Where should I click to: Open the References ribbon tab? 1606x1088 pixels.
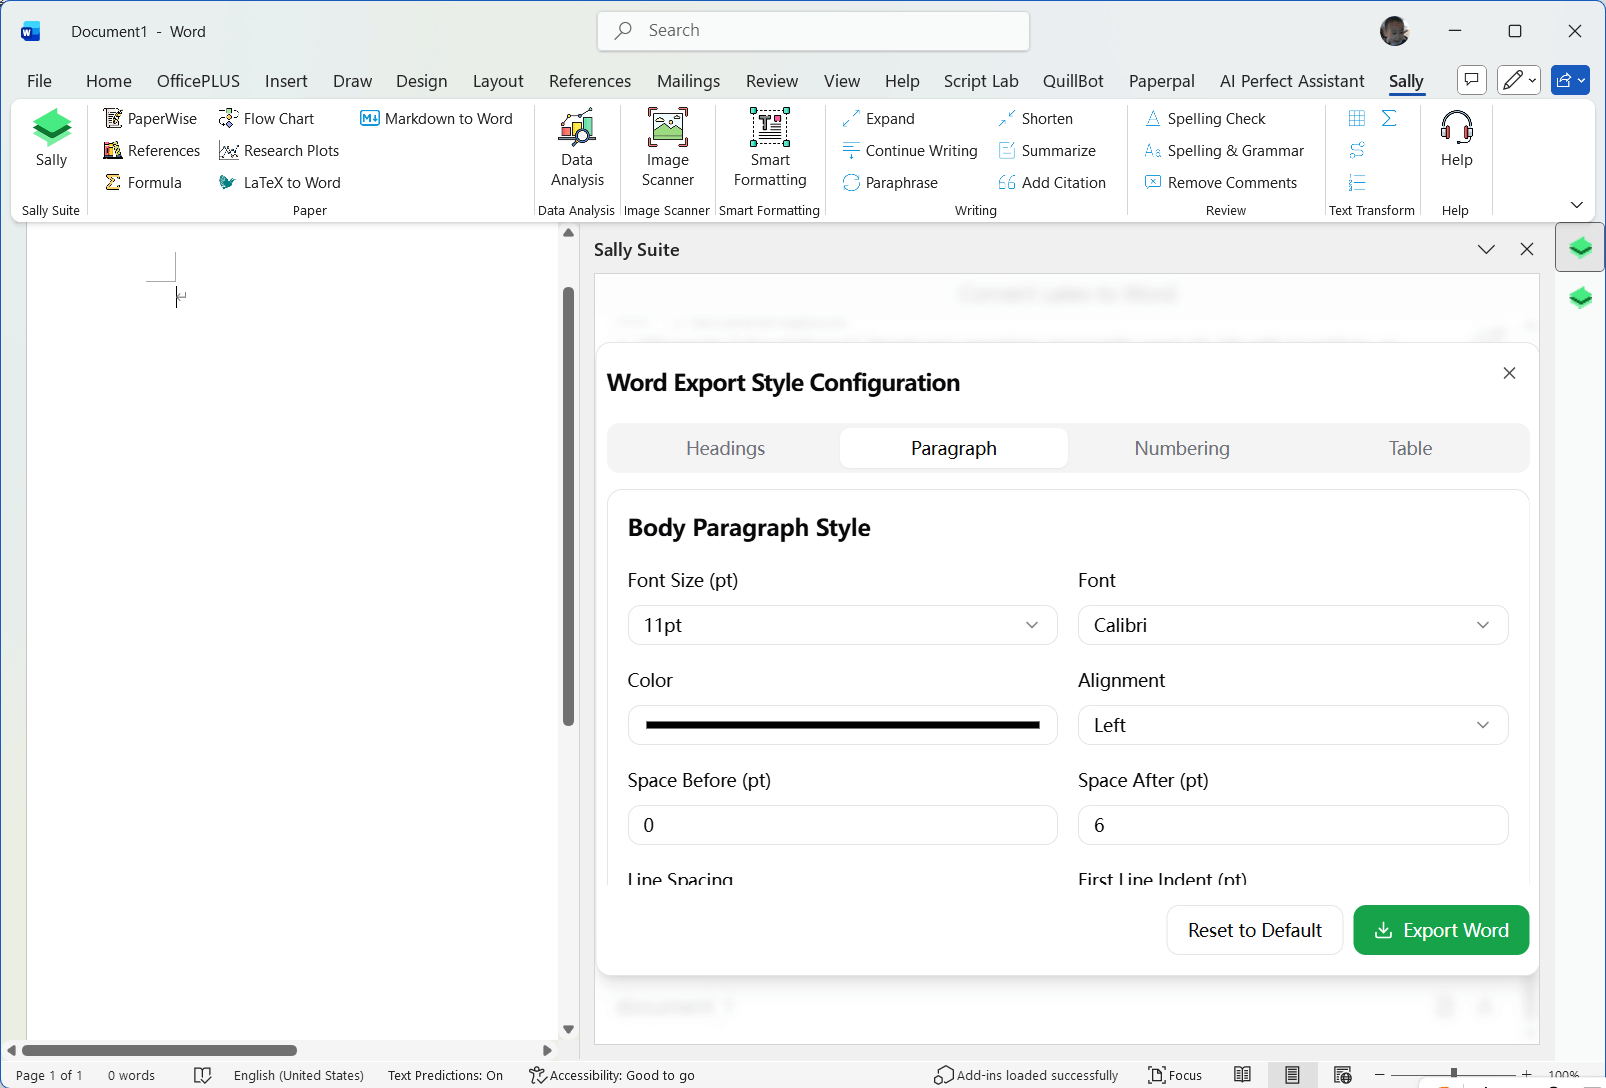[589, 81]
